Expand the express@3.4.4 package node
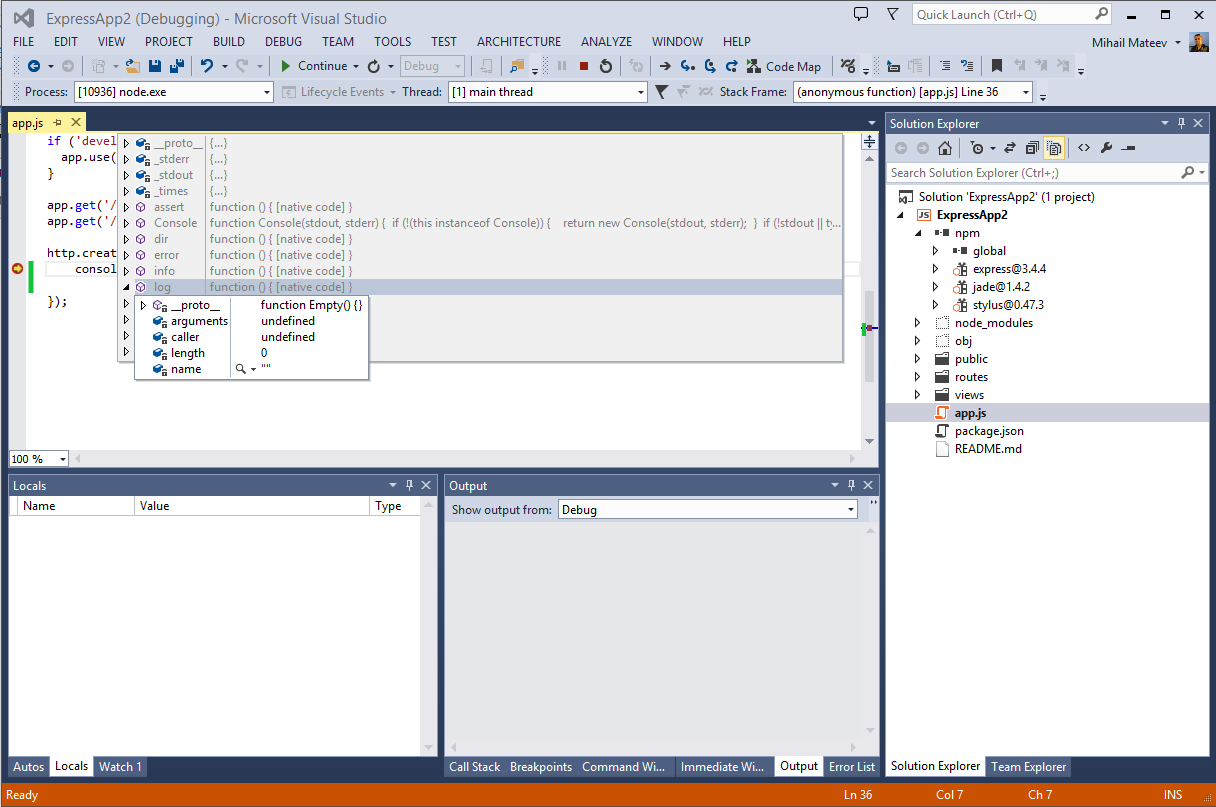 click(936, 269)
